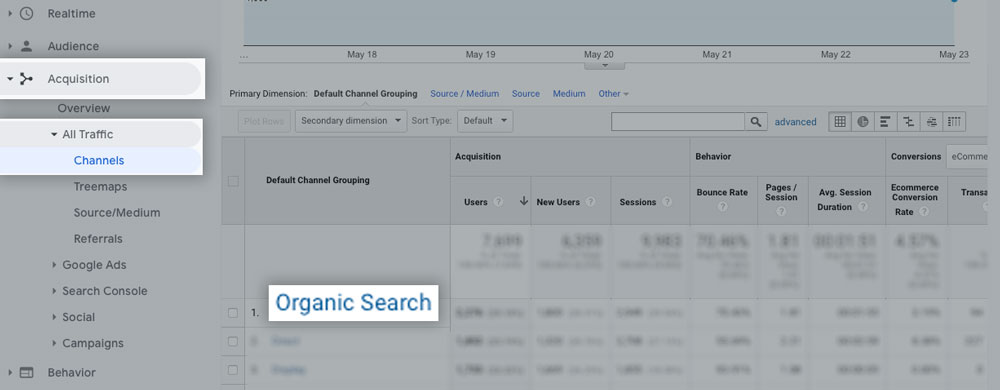Tick the select-all checkbox in table header

coord(233,181)
